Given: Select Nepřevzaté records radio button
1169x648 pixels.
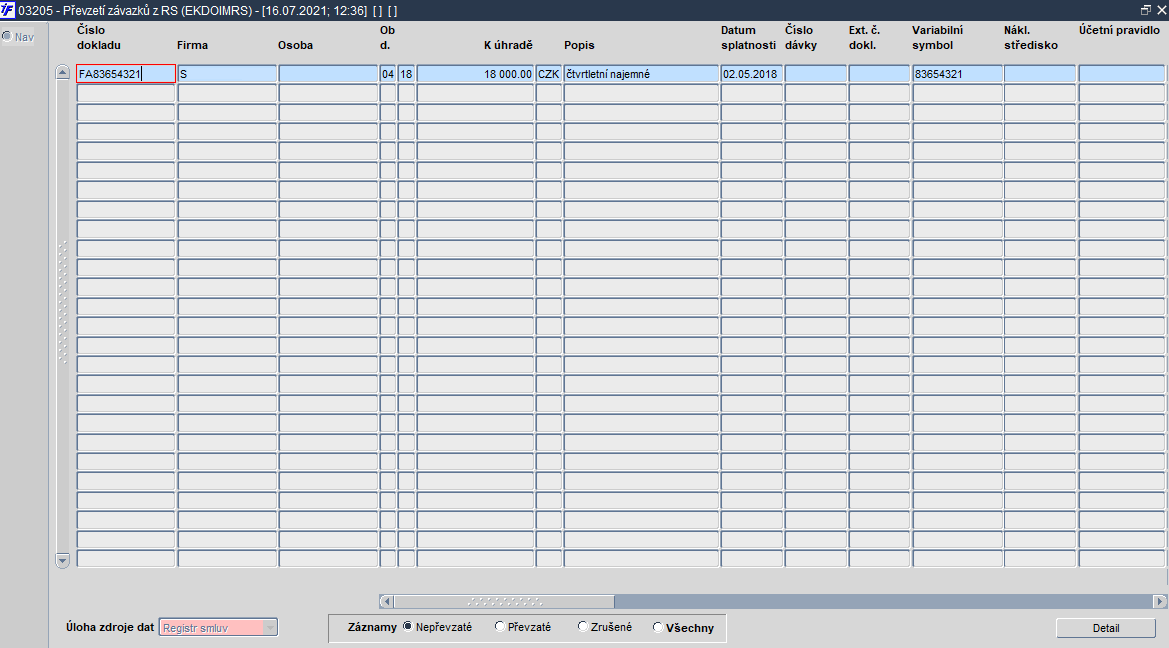Looking at the screenshot, I should click(x=408, y=626).
